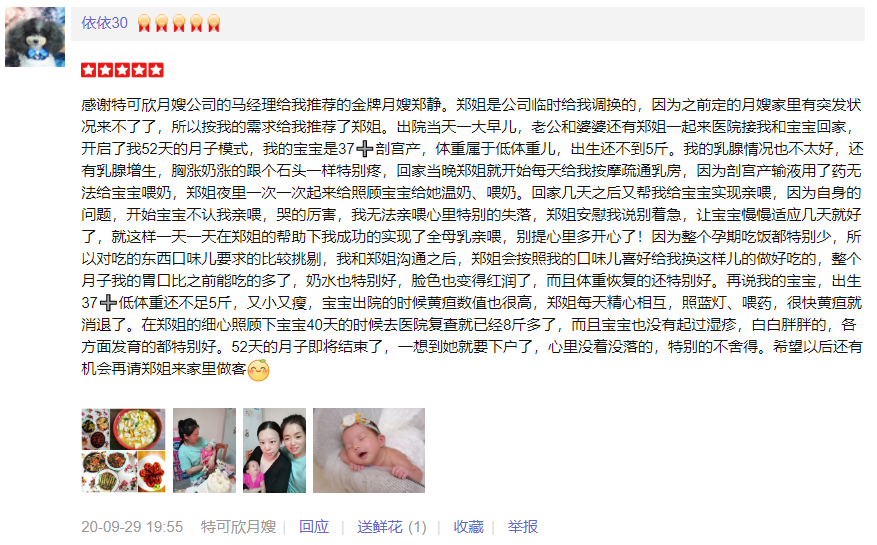The width and height of the screenshot is (877, 545).
Task: Click the last gold medal badge
Action: click(x=214, y=24)
